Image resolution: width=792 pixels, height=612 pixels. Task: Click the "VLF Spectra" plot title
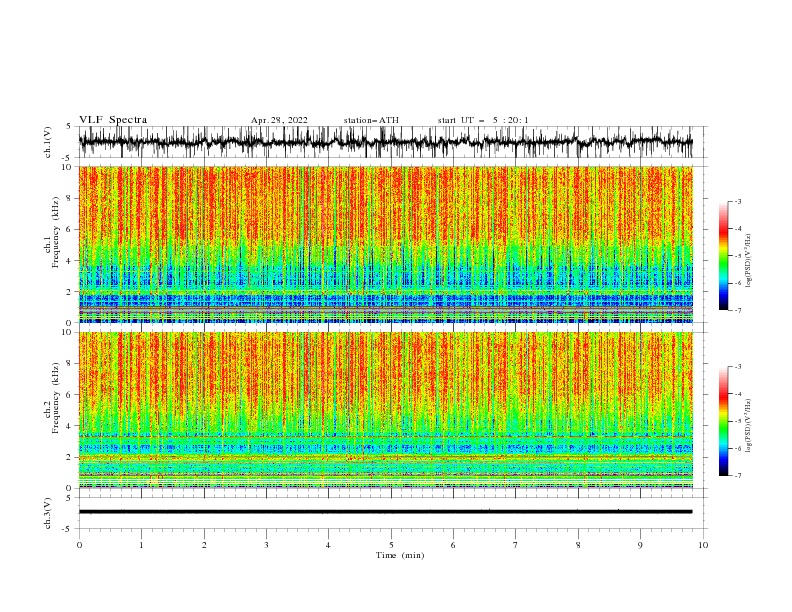click(113, 120)
